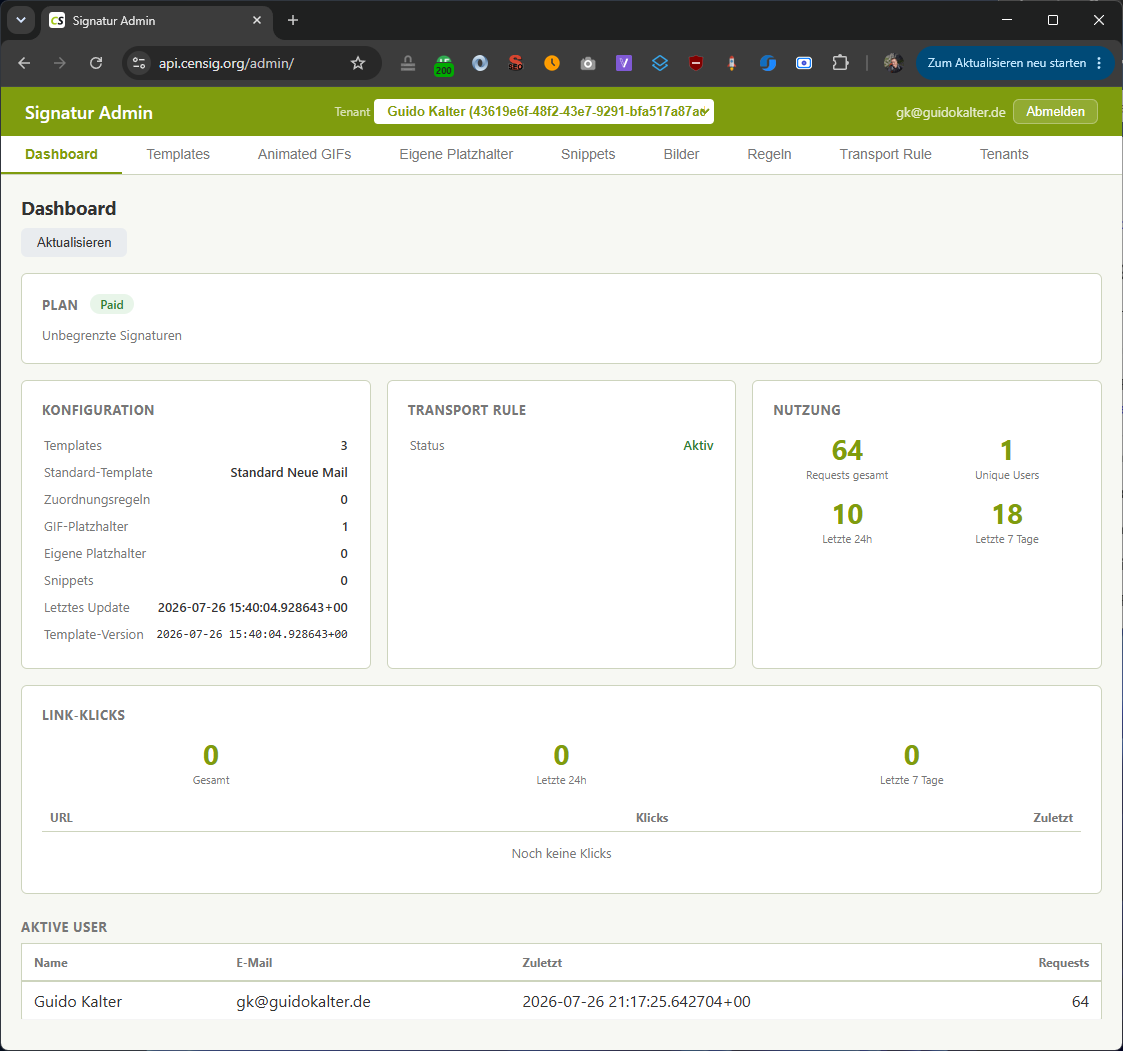Click the gk@guidokalter.de header email

coord(950,112)
